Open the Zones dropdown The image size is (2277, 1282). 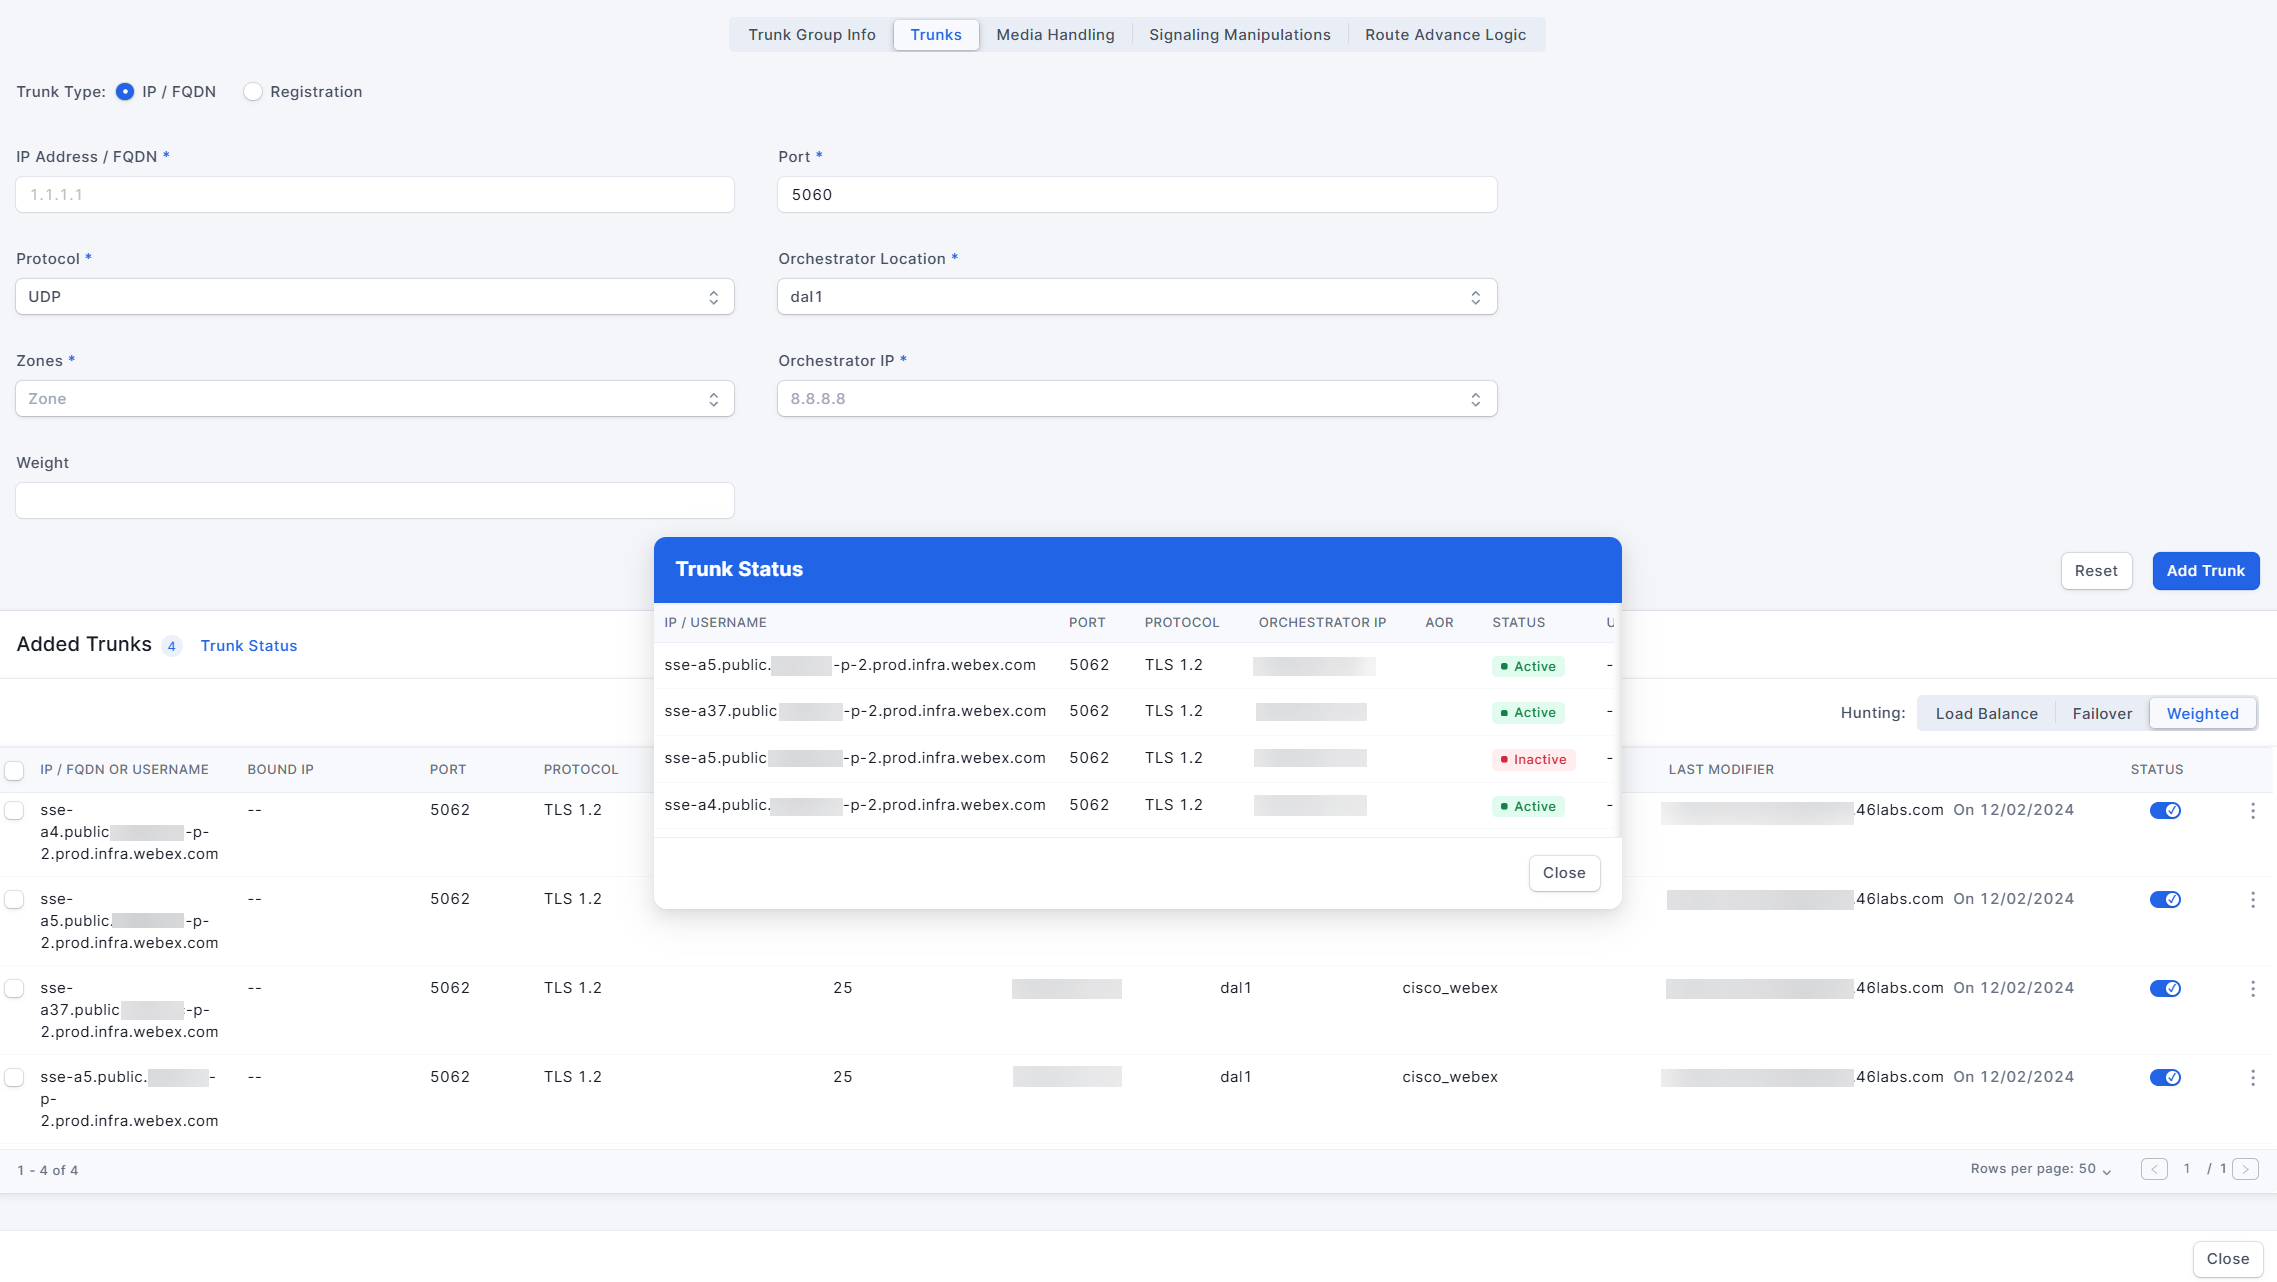[x=375, y=399]
